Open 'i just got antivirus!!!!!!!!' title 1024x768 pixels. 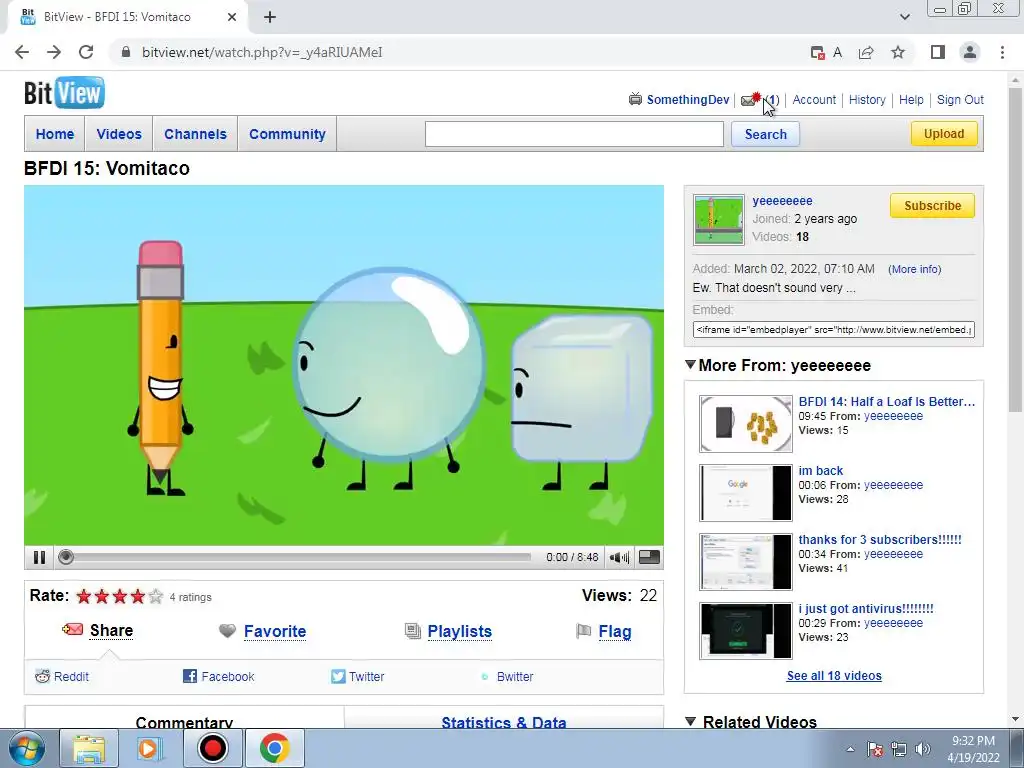(x=866, y=609)
